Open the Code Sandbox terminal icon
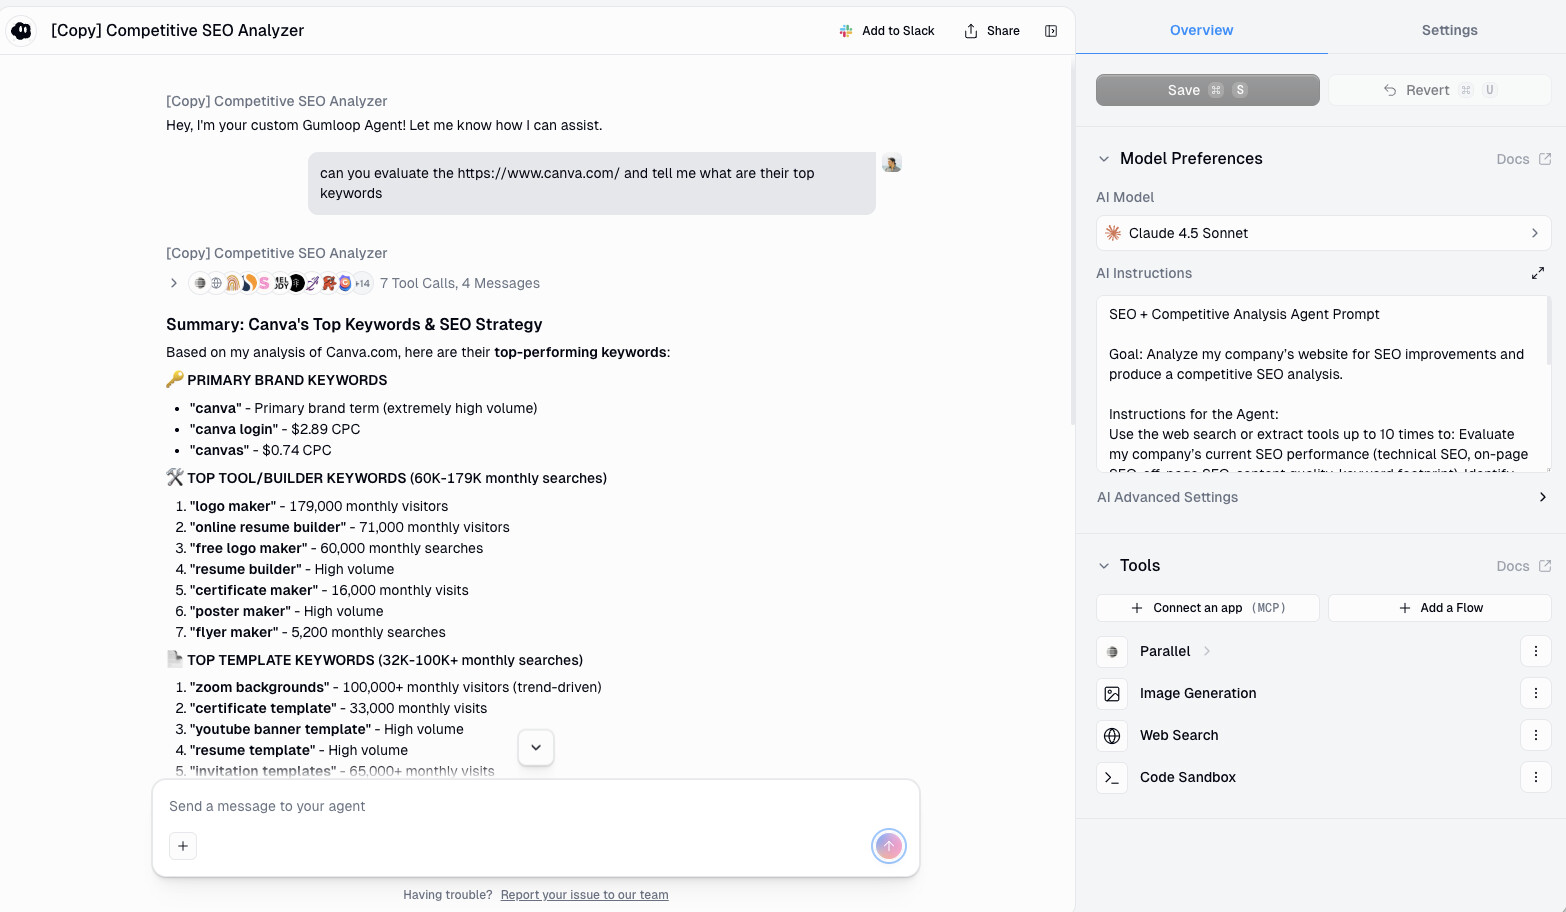 (x=1112, y=777)
